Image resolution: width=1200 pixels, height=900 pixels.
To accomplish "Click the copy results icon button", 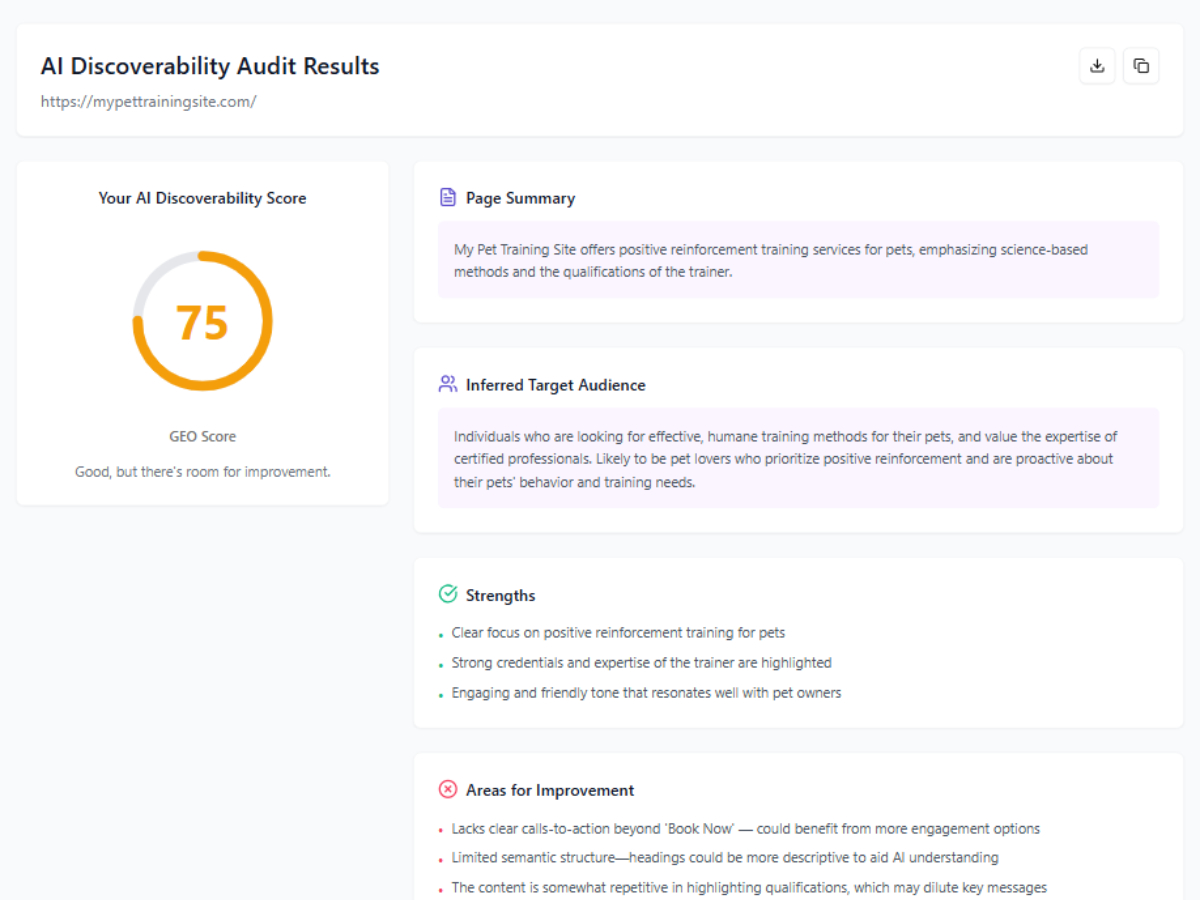I will tap(1141, 66).
